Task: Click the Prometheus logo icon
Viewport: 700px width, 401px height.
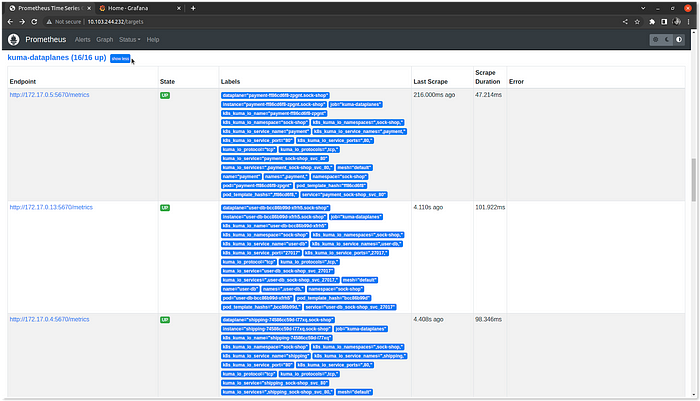Action: [13, 39]
